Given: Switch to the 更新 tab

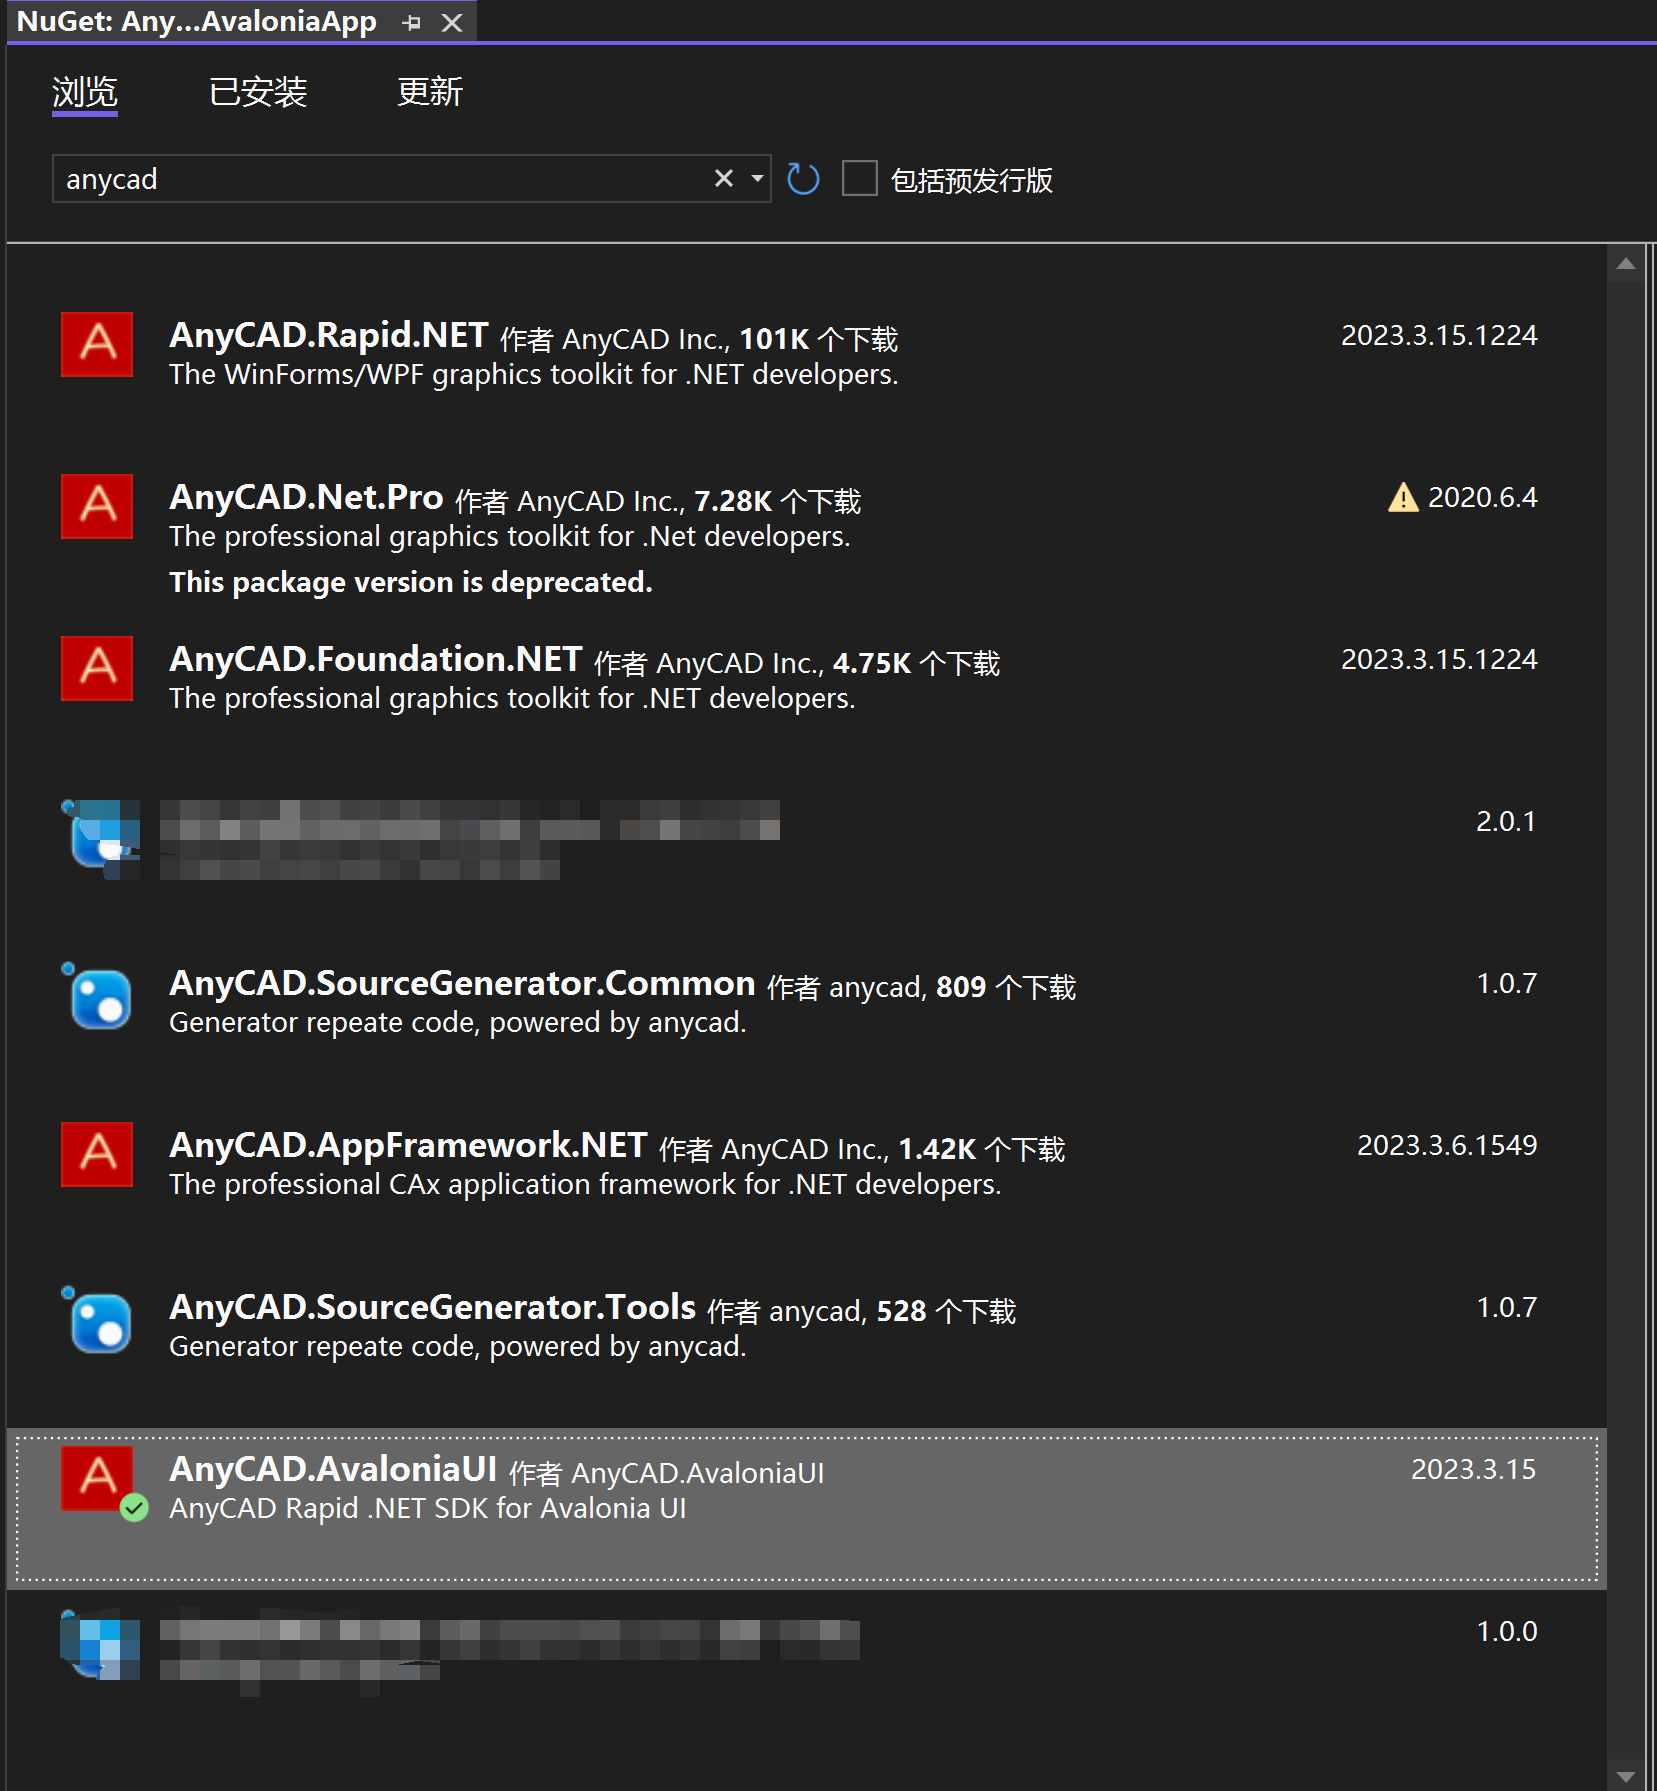Looking at the screenshot, I should click(x=430, y=92).
